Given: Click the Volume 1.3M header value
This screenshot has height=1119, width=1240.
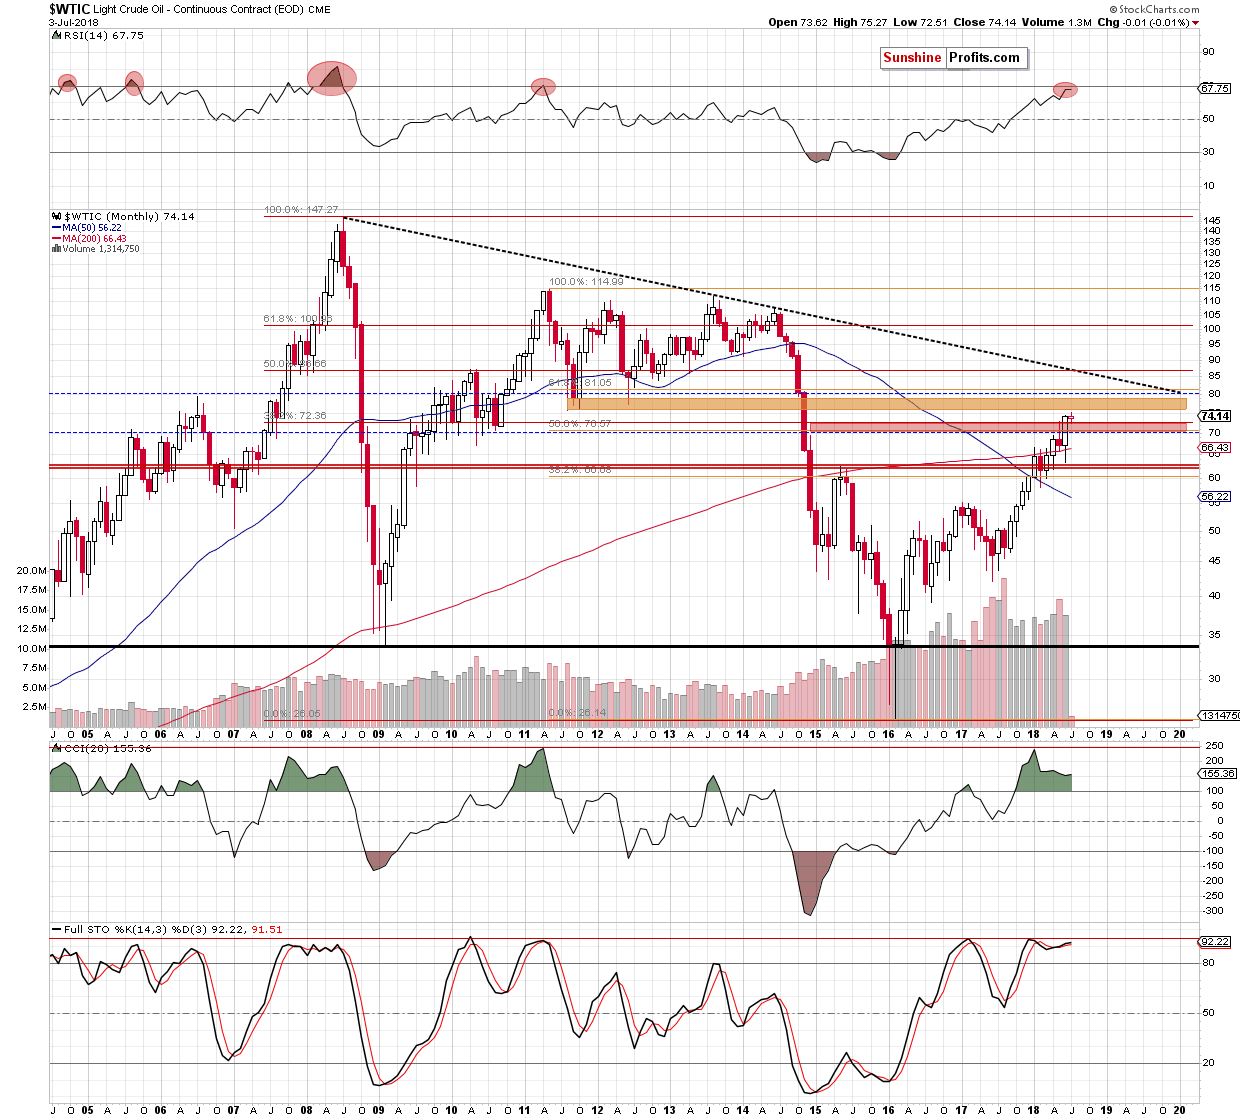Looking at the screenshot, I should (1056, 22).
